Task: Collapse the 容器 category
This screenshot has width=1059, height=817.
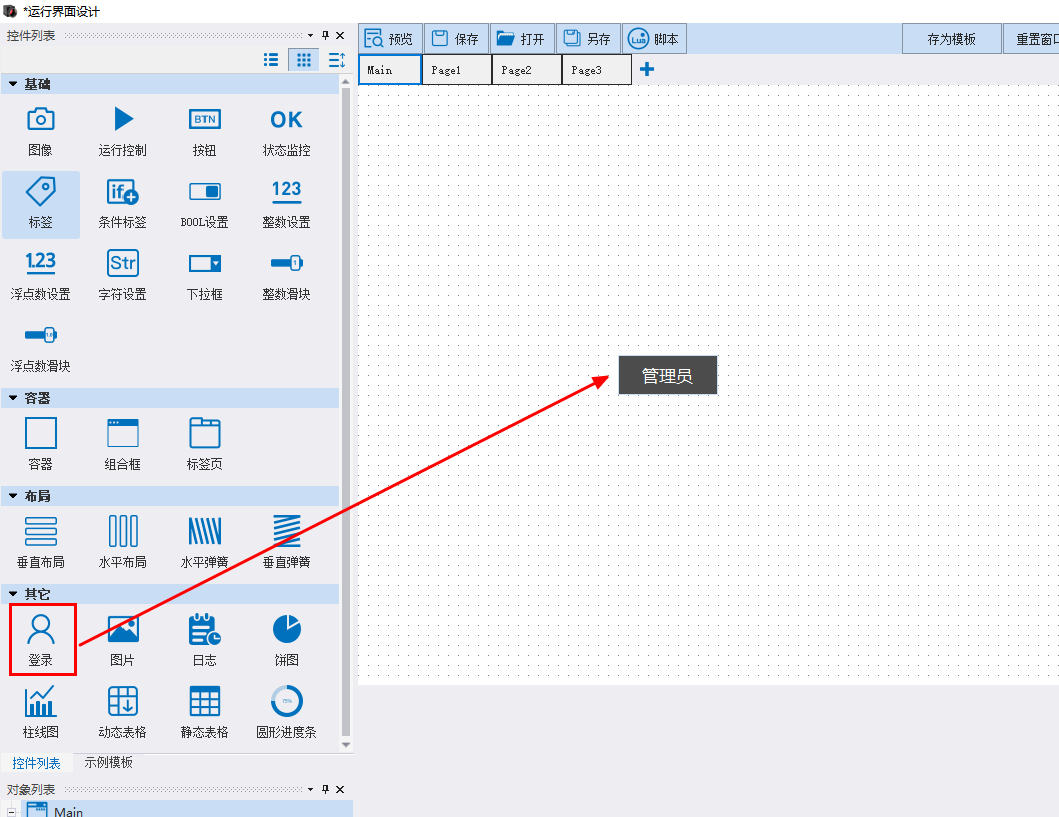Action: pos(13,398)
